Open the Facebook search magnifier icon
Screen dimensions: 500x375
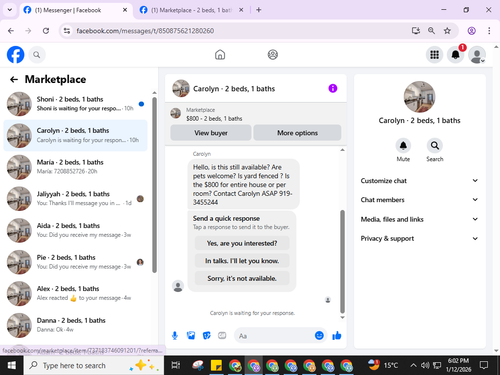(x=37, y=55)
